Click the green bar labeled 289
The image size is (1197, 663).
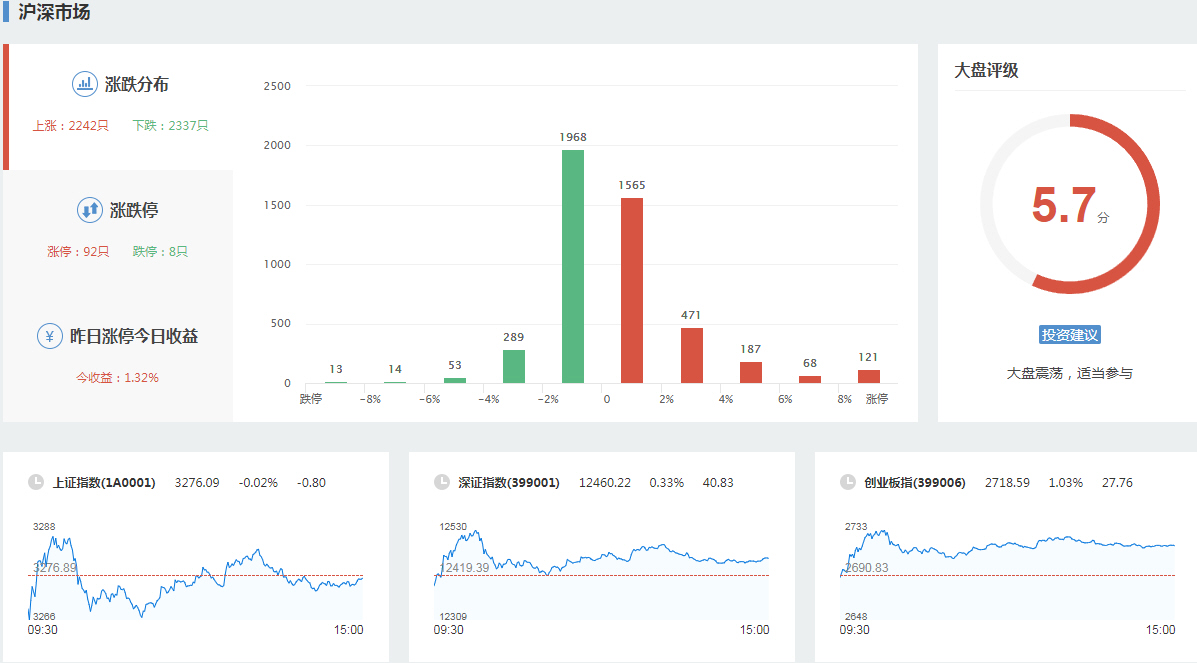[514, 366]
